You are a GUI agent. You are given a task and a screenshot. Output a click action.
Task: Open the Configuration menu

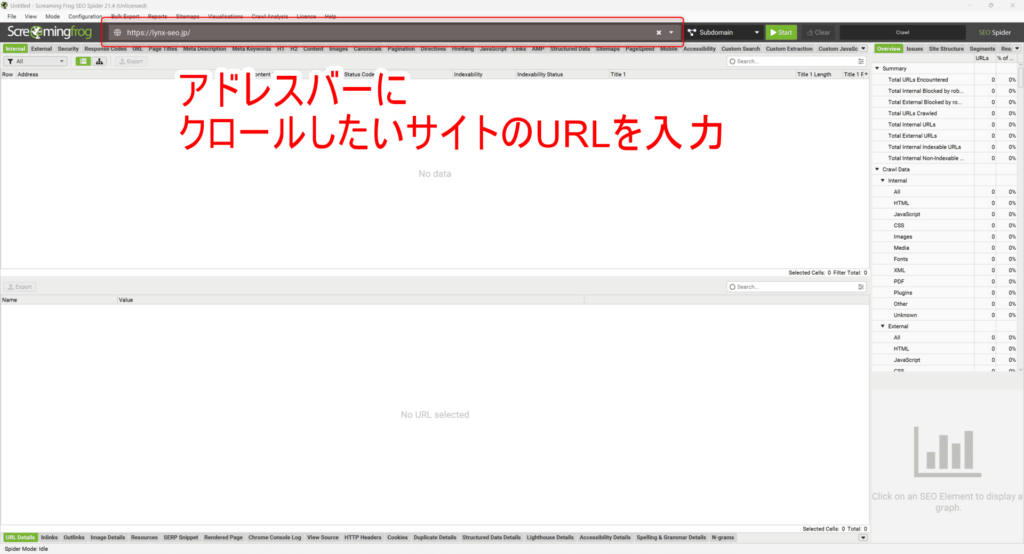click(x=85, y=17)
